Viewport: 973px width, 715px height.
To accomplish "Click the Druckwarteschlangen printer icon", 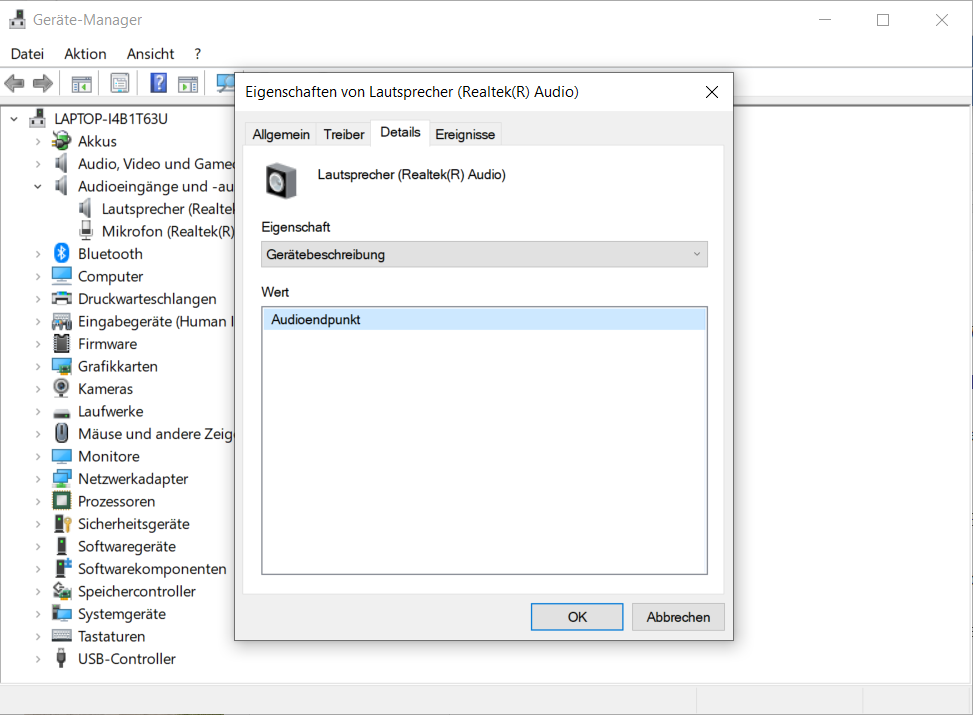I will (x=61, y=299).
